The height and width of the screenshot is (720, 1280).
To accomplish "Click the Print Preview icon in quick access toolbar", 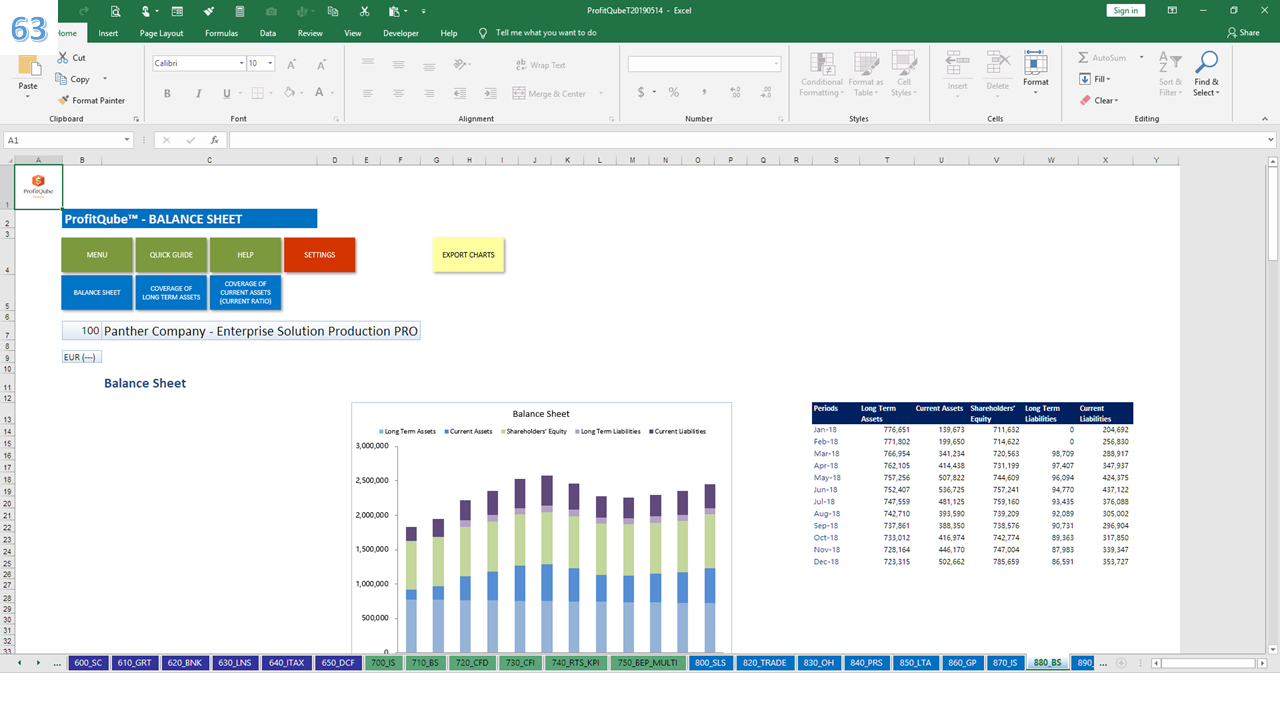I will pyautogui.click(x=116, y=11).
